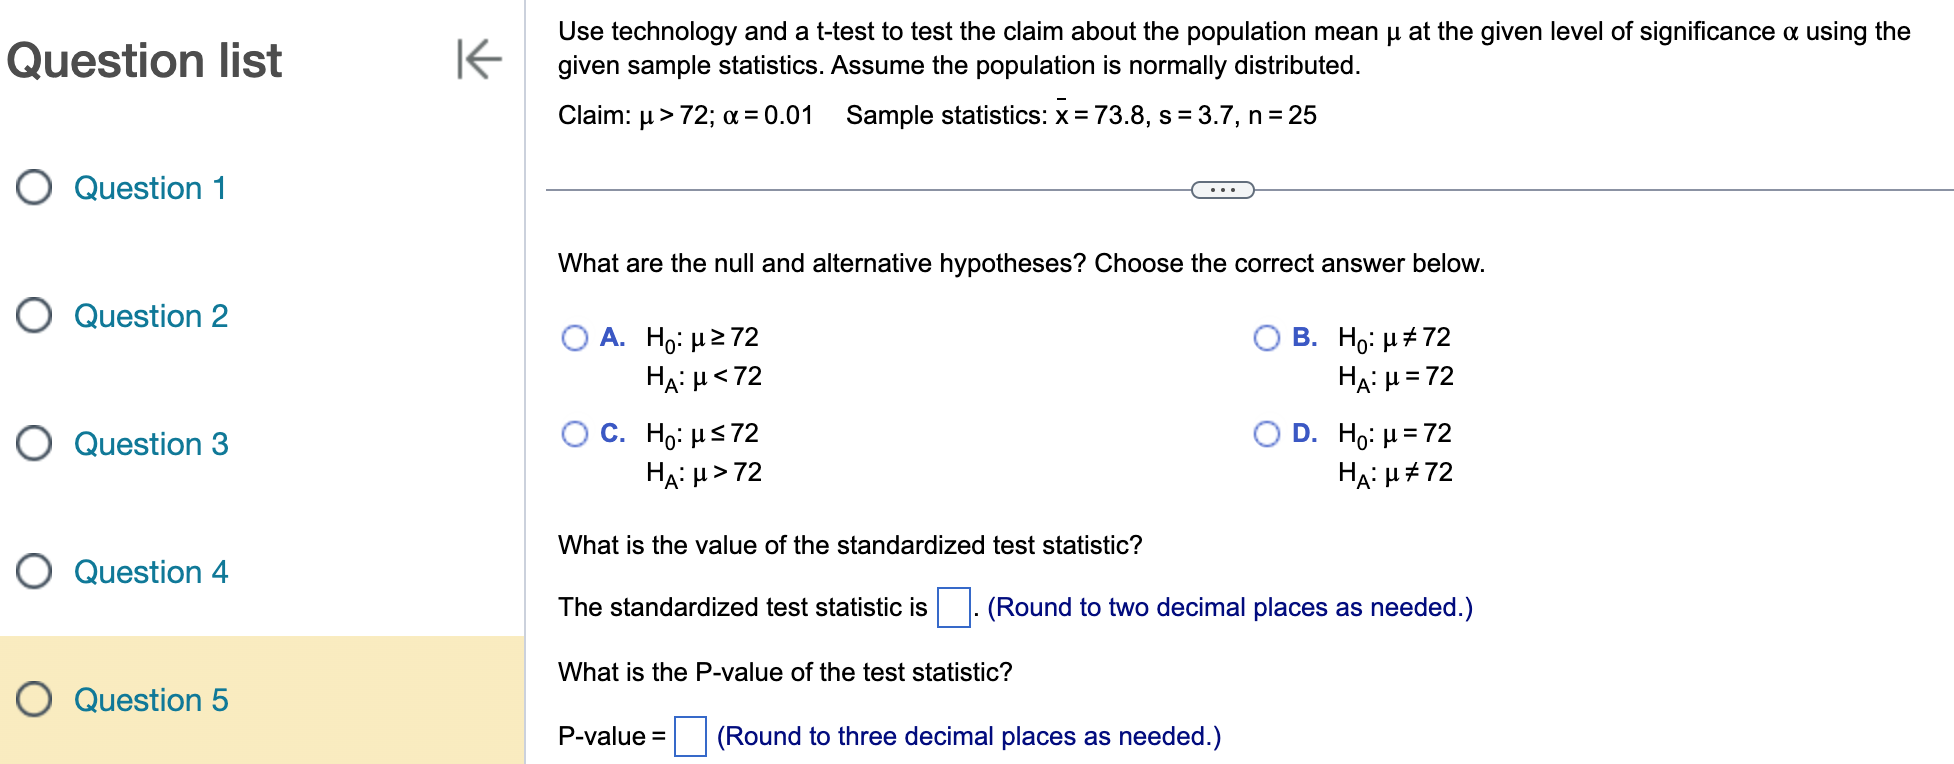Open Question 3
1954x764 pixels.
150,444
